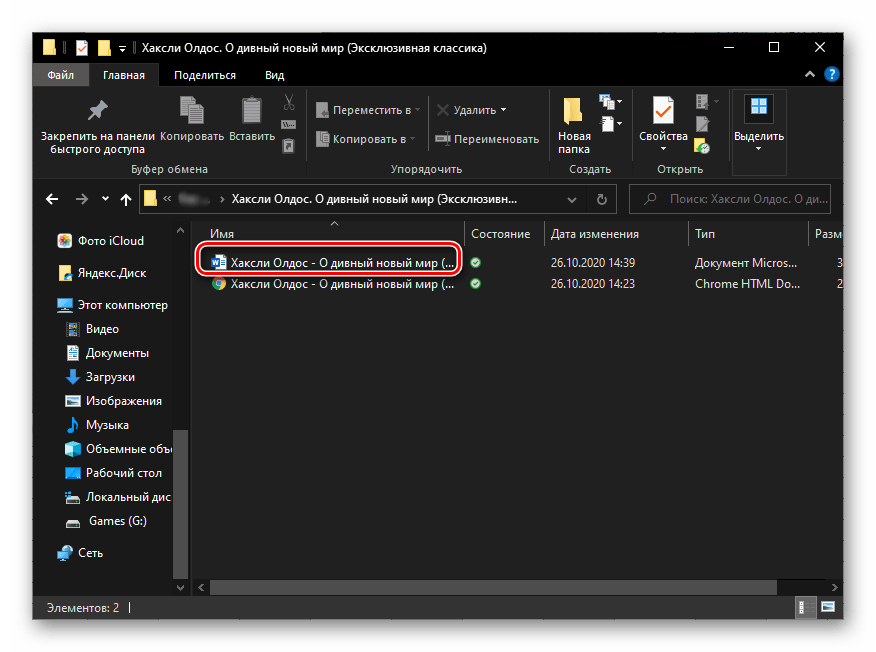Expand the Удалить dropdown arrow
Image resolution: width=876 pixels, height=652 pixels.
(503, 110)
